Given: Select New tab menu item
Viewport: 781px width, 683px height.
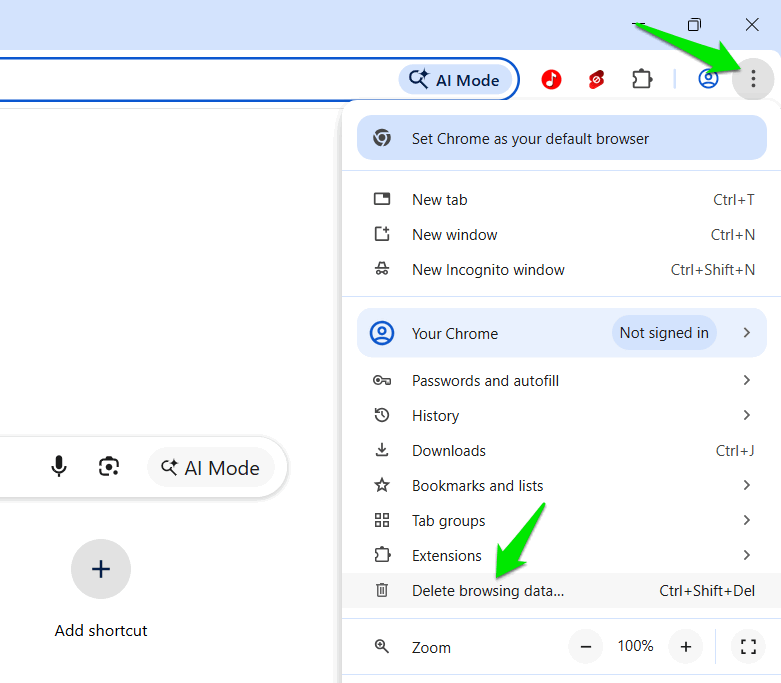Looking at the screenshot, I should pos(561,200).
